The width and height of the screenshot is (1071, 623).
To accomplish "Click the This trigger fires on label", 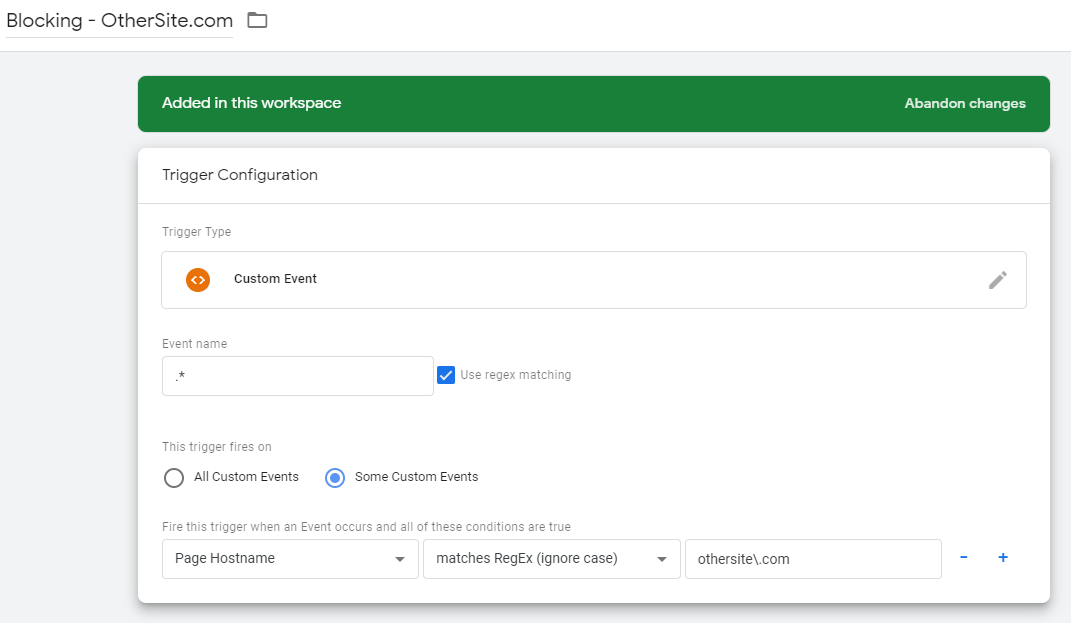I will (217, 447).
